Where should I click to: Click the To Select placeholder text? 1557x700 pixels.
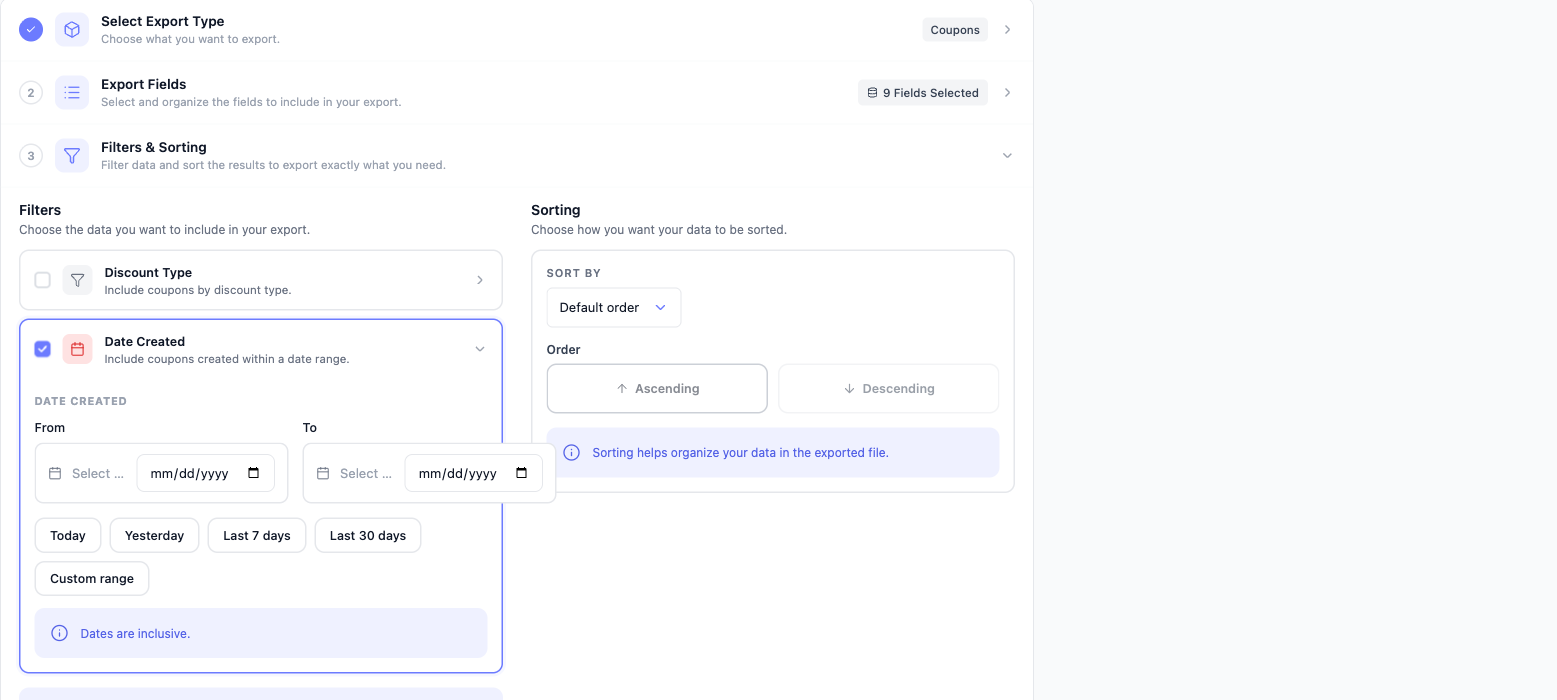pos(366,473)
